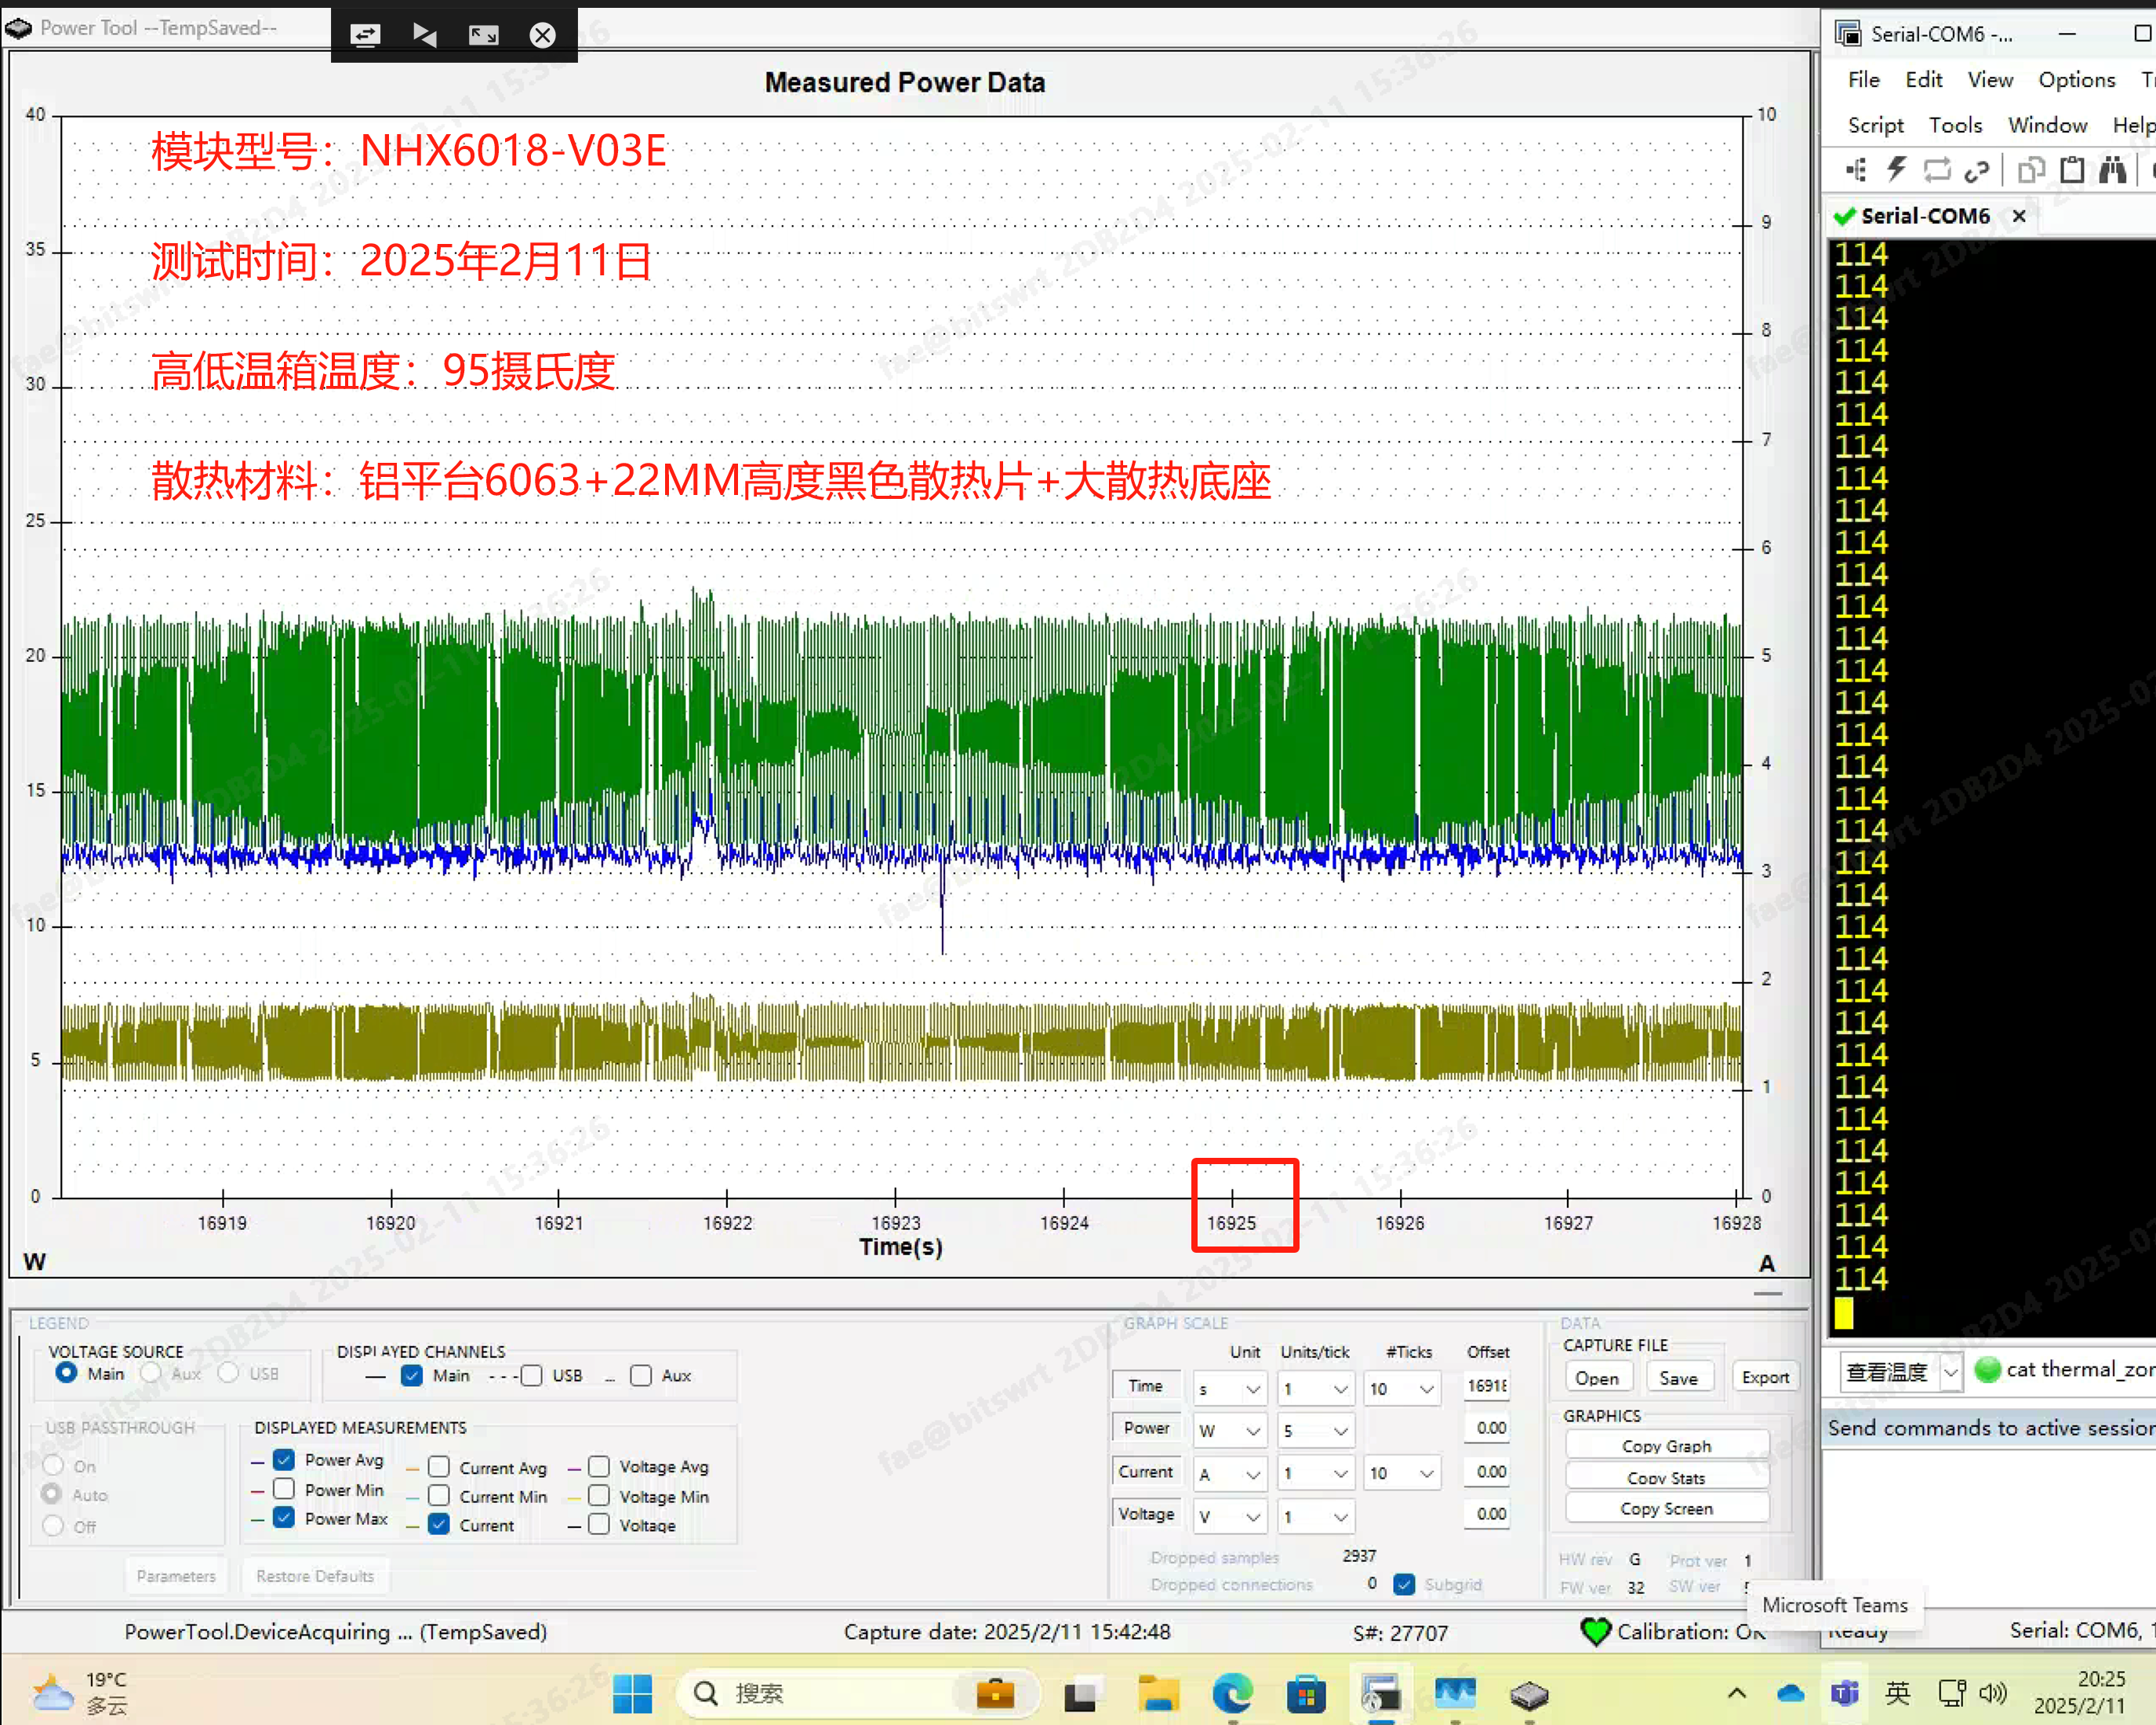Click the swap arrows icon in floating bar
This screenshot has height=1725, width=2156.
click(365, 36)
